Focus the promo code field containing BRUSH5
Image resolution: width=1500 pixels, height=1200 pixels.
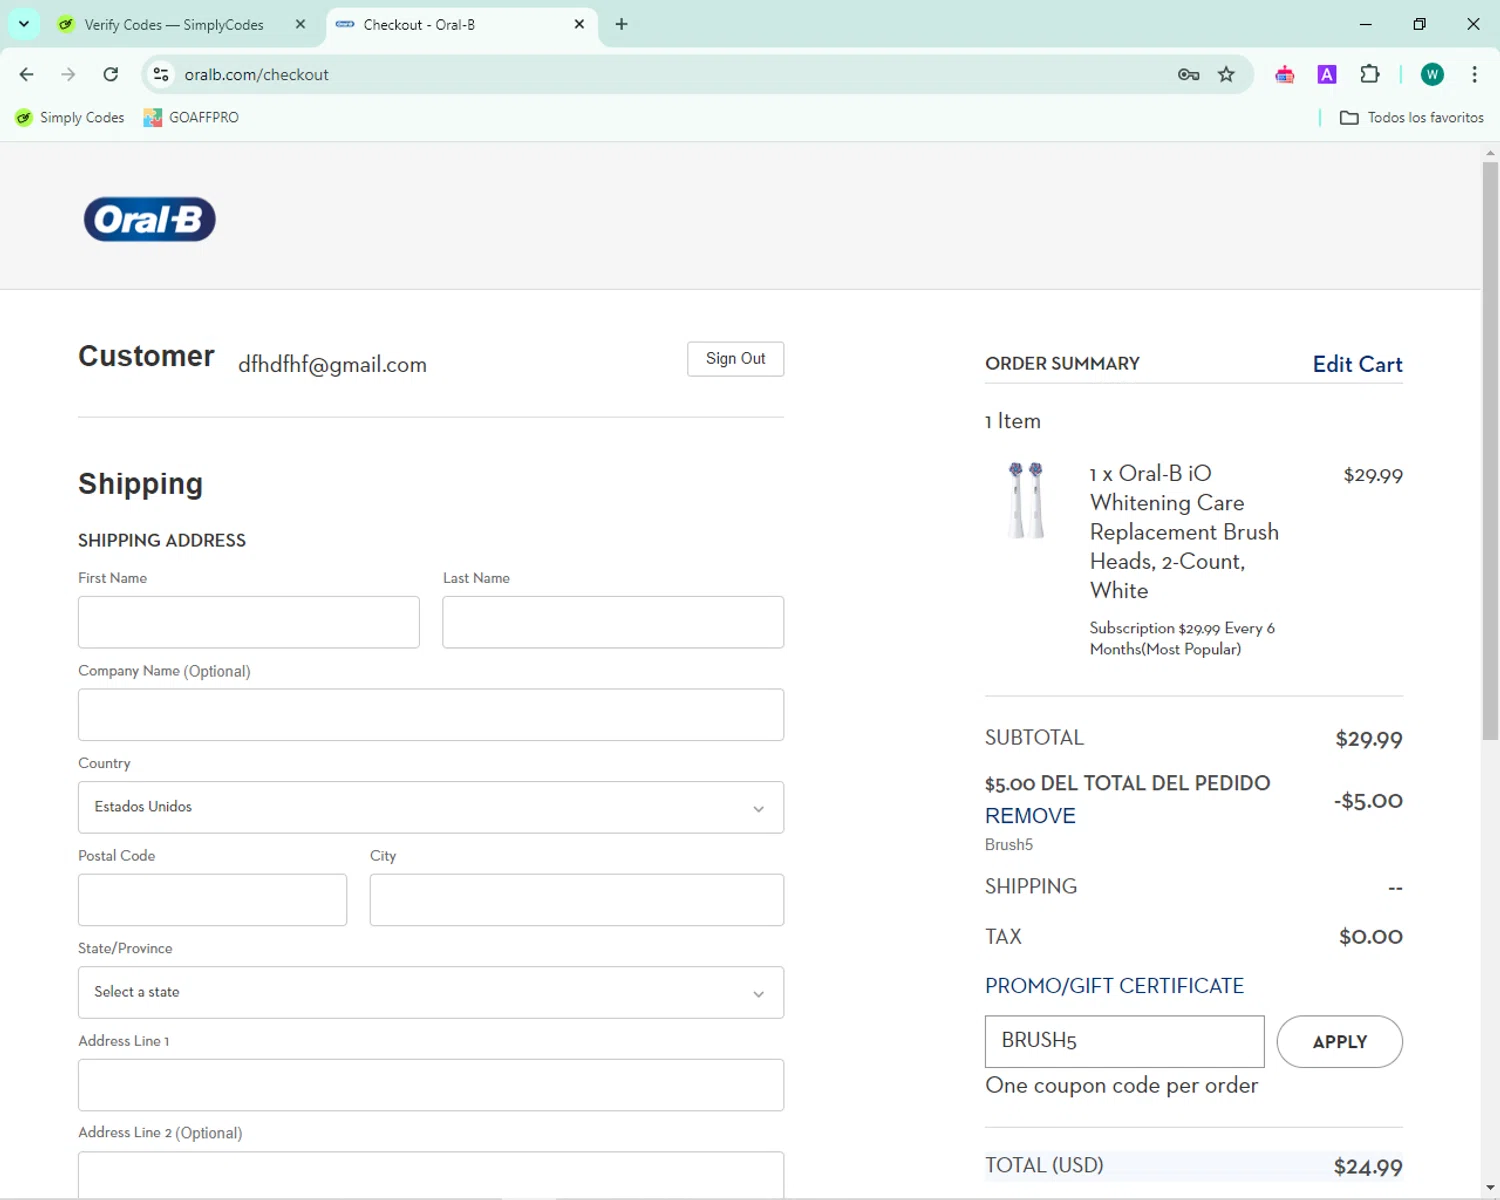tap(1125, 1041)
